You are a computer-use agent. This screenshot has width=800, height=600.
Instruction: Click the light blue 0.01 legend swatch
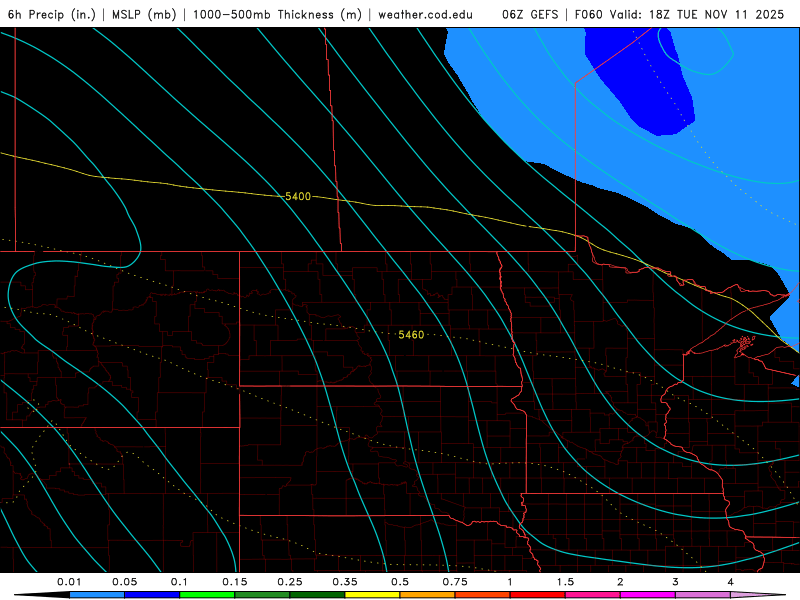[x=97, y=595]
